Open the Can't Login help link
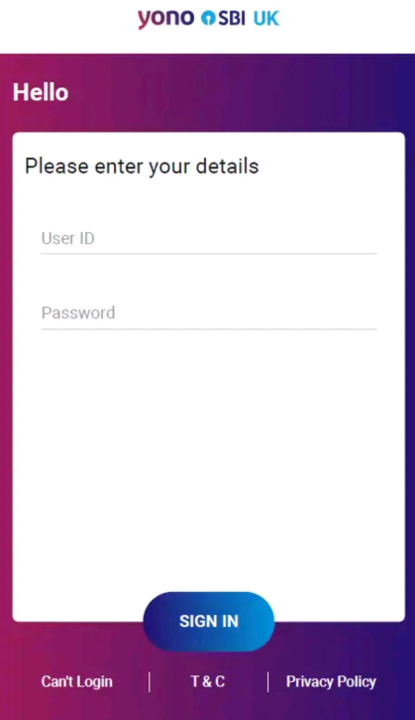The height and width of the screenshot is (720, 415). pos(77,681)
